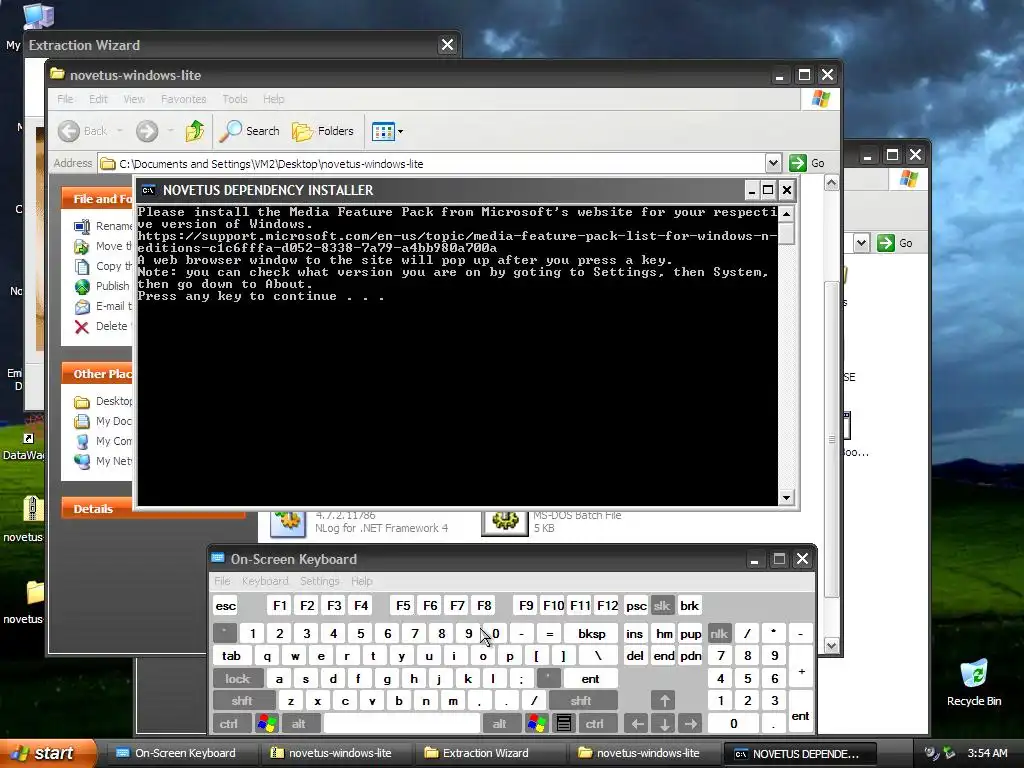Open the Start menu

tap(46, 753)
